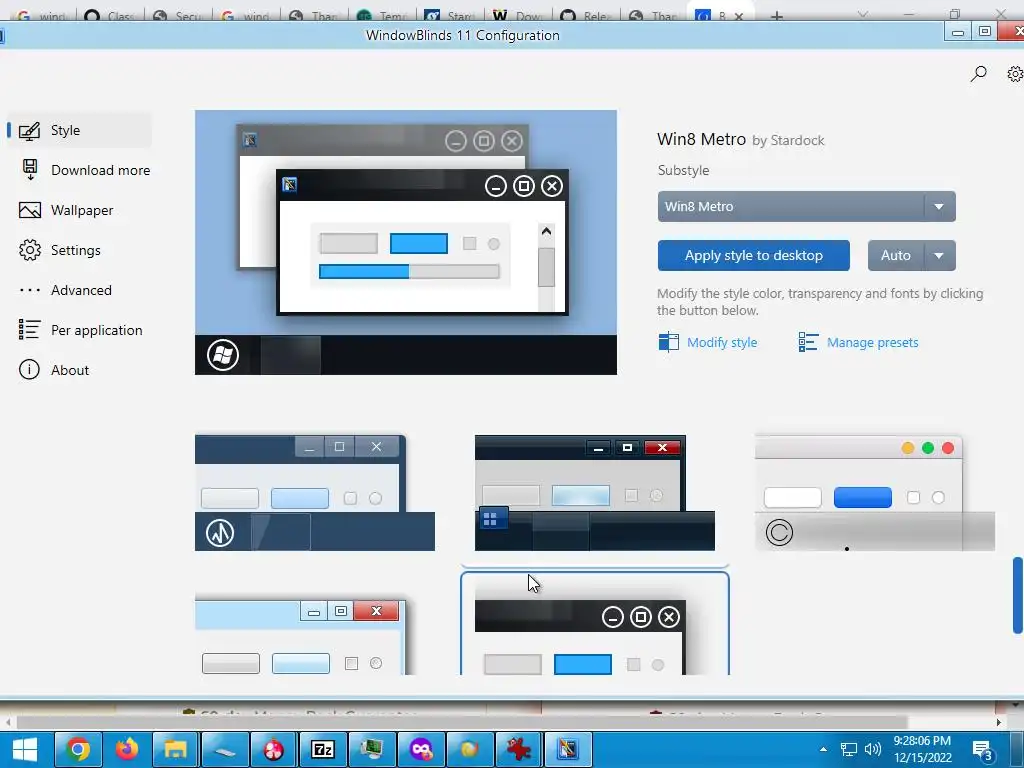The height and width of the screenshot is (768, 1024).
Task: Open the Windows Start button
Action: coord(25,749)
